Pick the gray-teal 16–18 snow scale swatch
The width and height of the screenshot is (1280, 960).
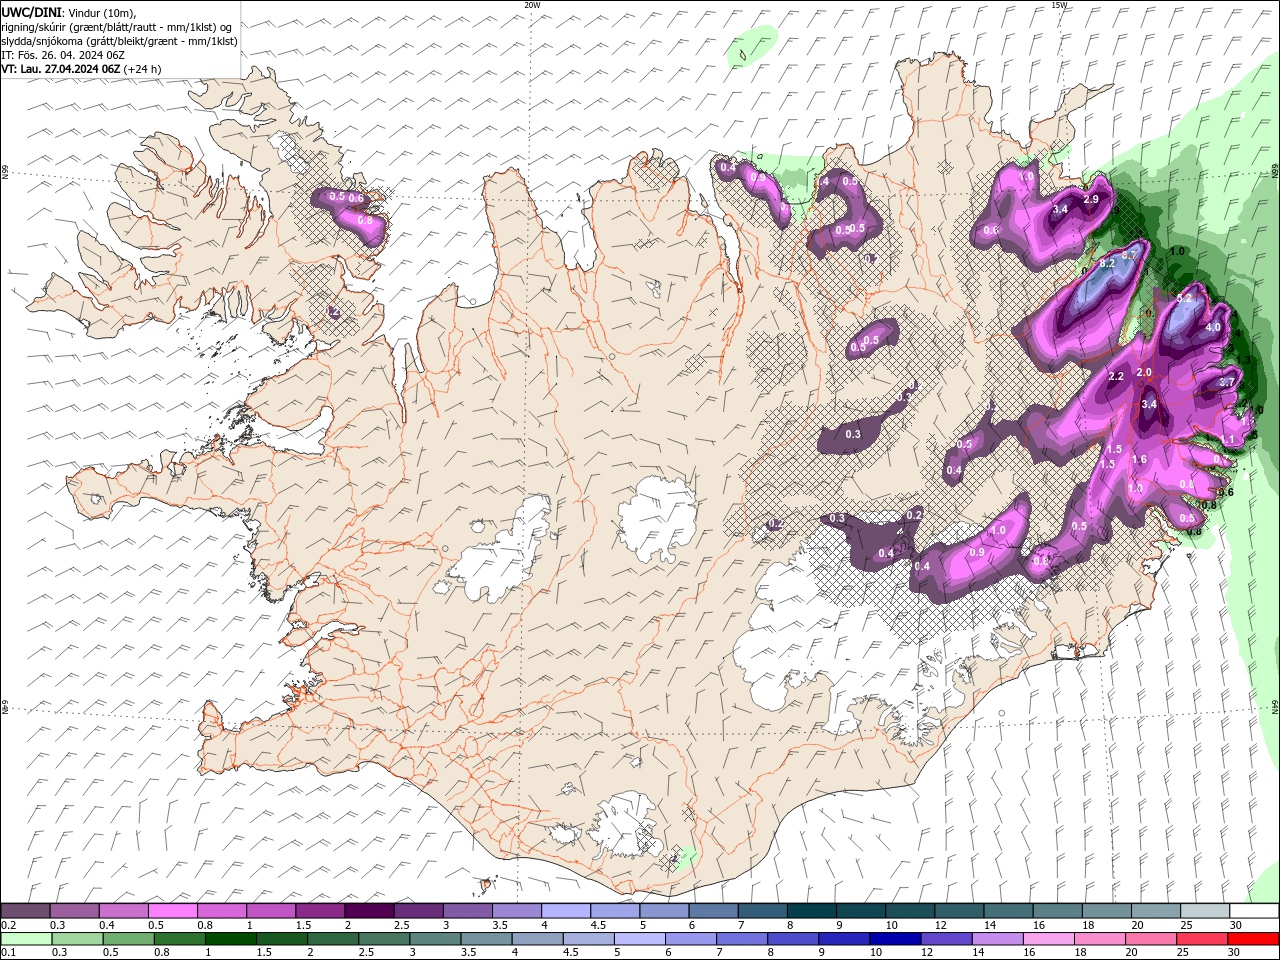[x=1058, y=911]
